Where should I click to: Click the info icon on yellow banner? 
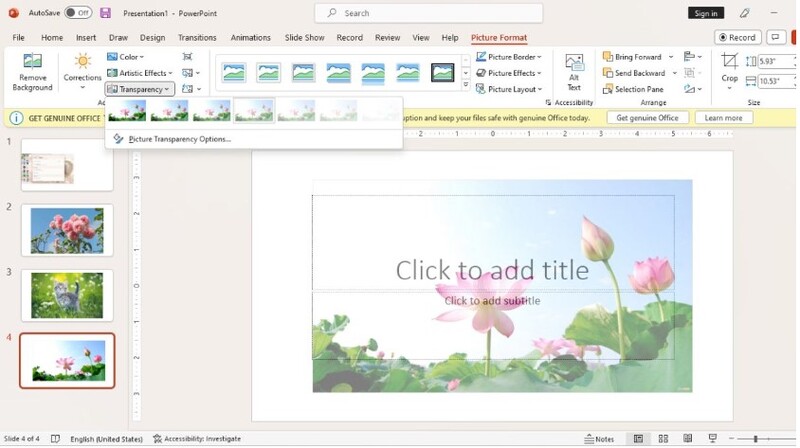tap(16, 118)
